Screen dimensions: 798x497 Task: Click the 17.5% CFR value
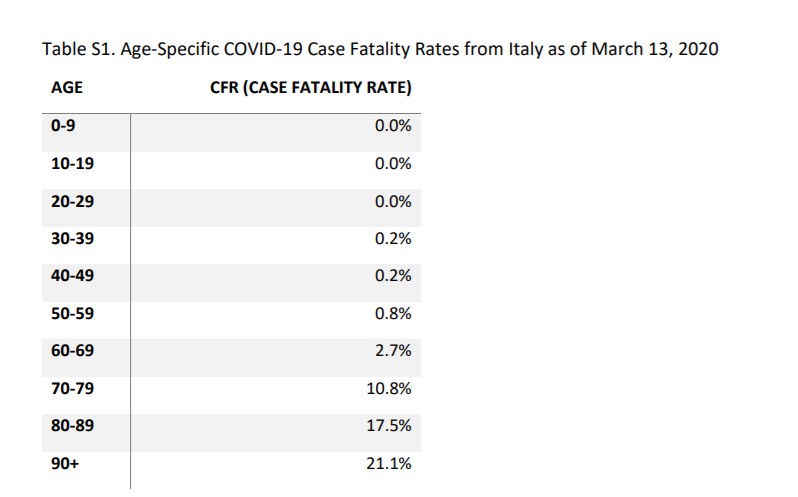pyautogui.click(x=389, y=426)
